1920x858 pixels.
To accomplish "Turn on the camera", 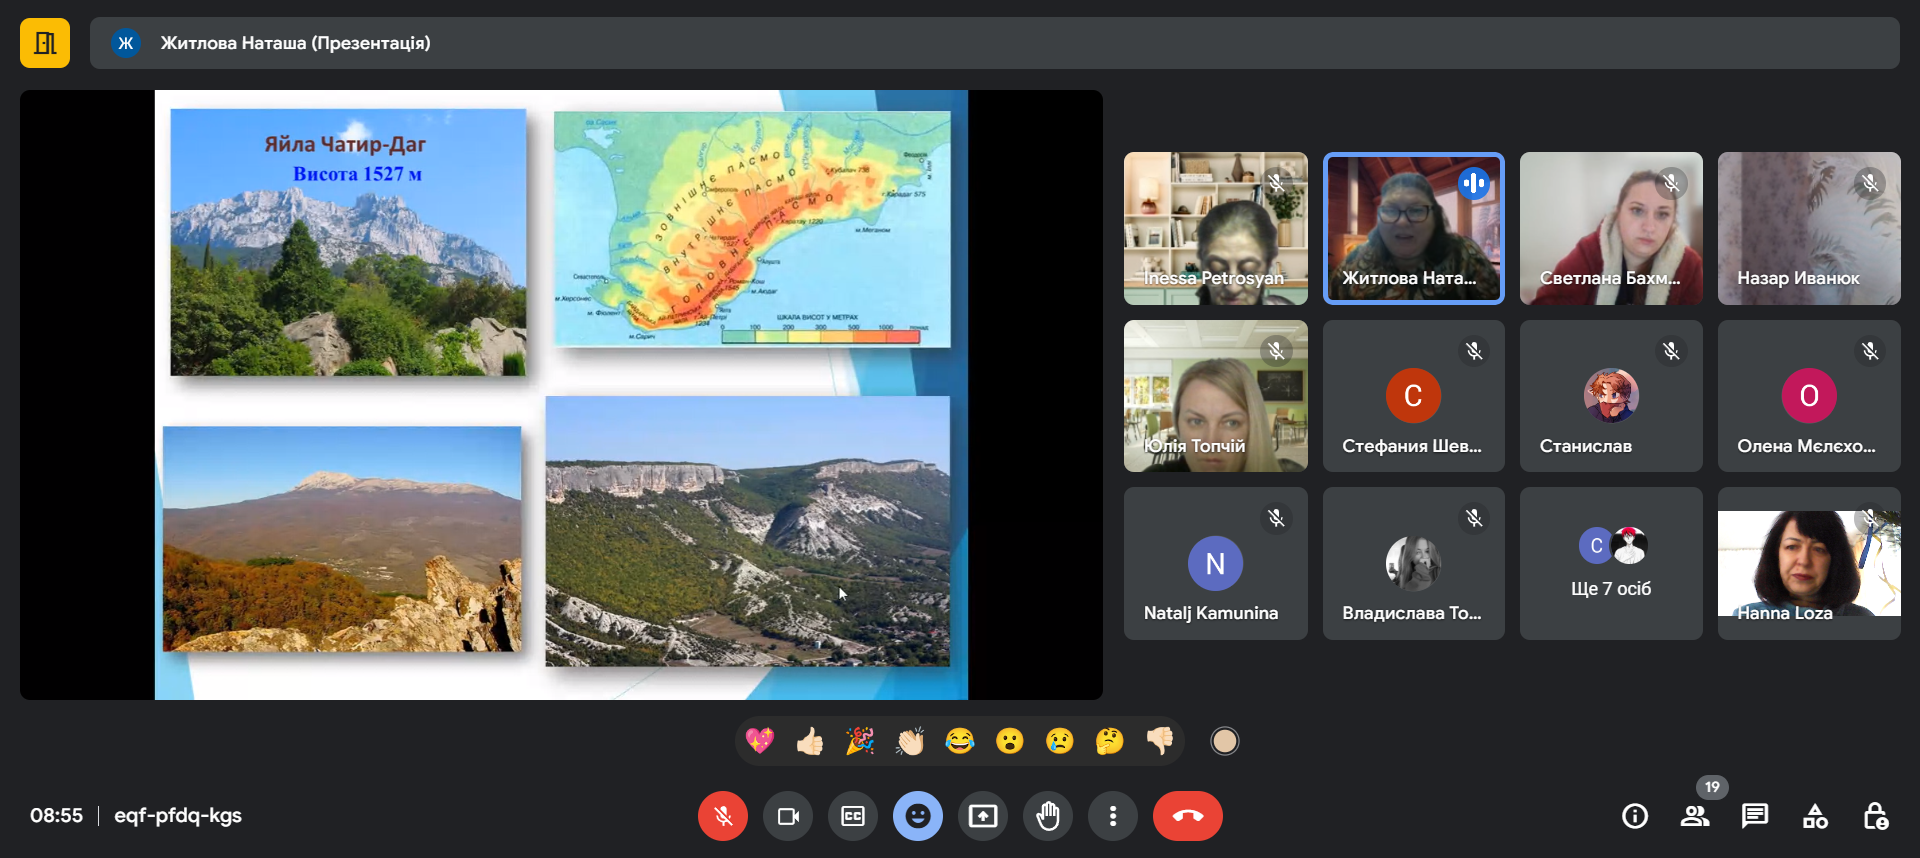I will pyautogui.click(x=788, y=816).
